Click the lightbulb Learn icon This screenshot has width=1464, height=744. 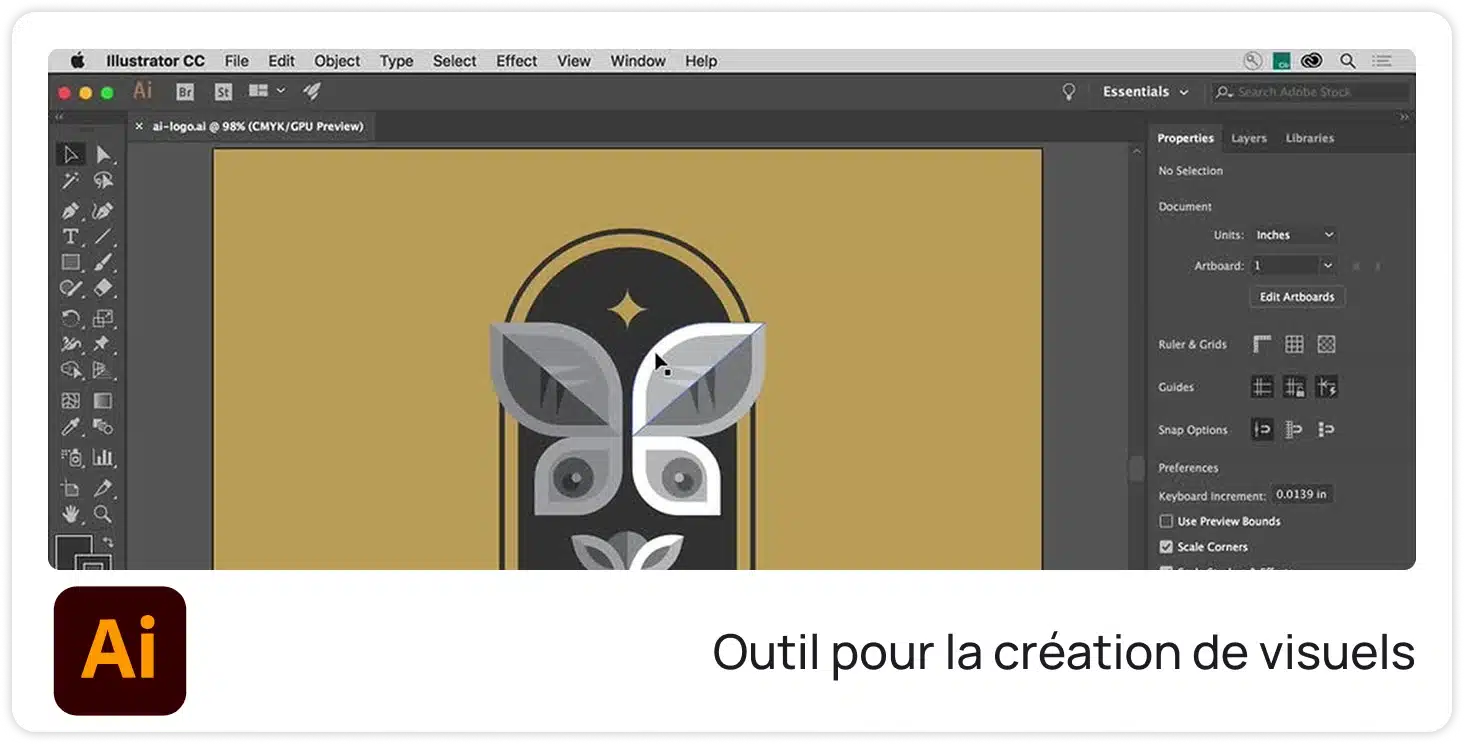(x=1069, y=92)
